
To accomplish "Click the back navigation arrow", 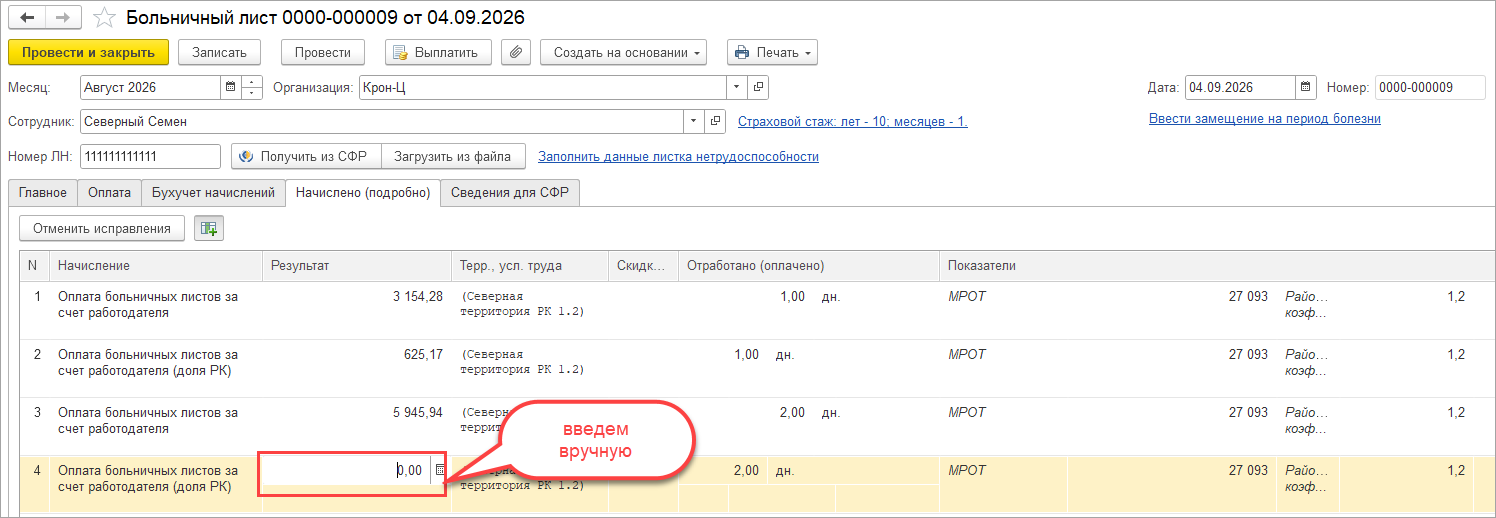I will coord(27,18).
